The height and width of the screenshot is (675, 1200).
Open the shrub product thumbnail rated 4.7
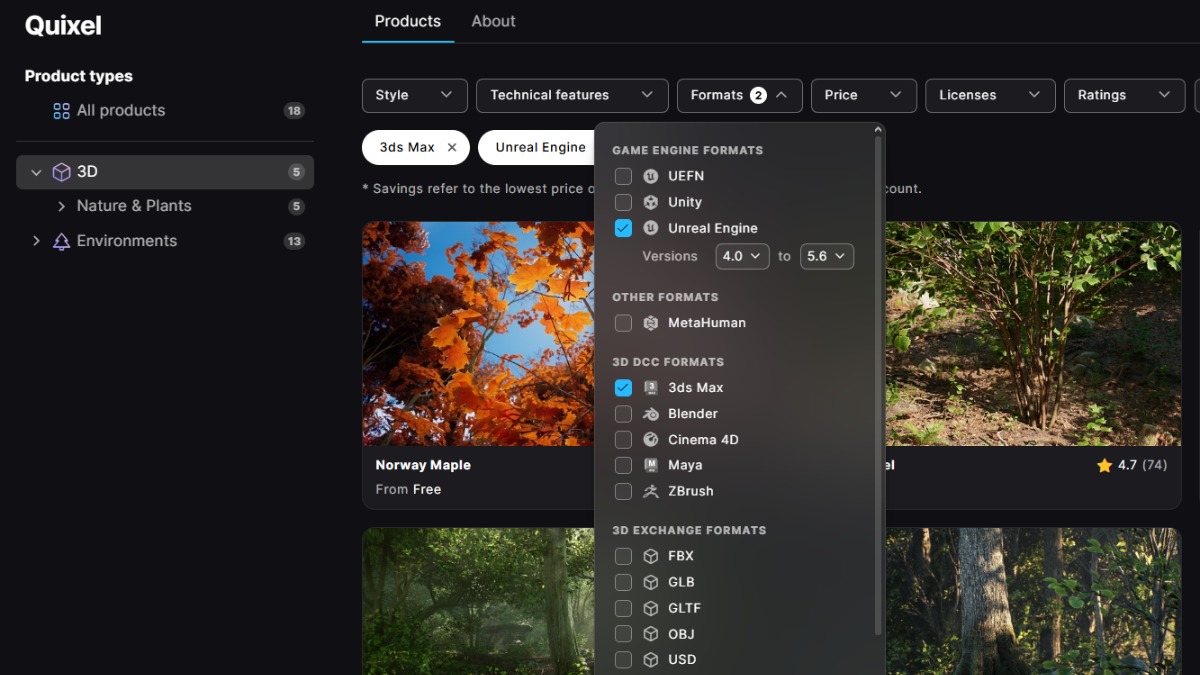tap(1033, 334)
